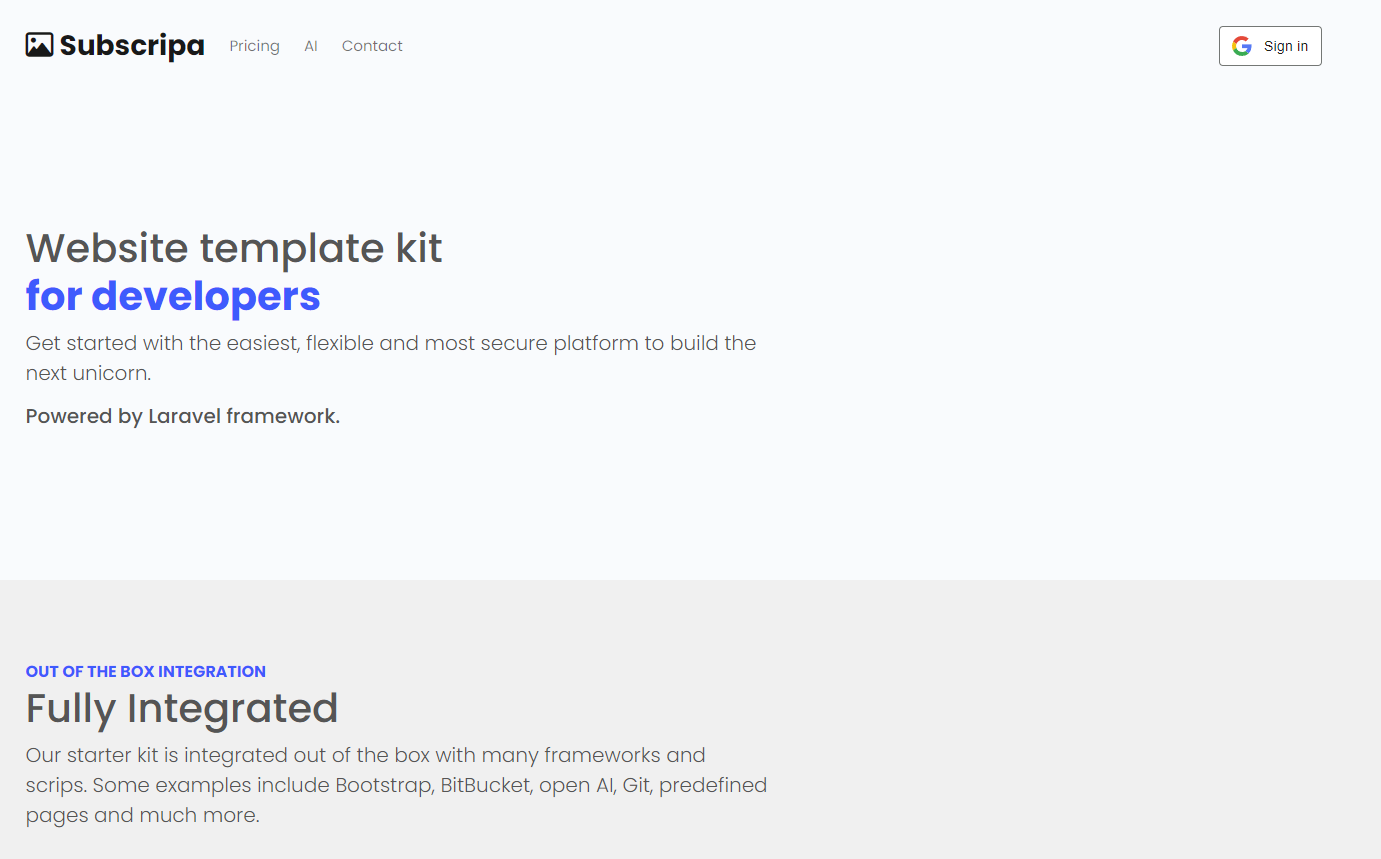The height and width of the screenshot is (859, 1381).
Task: Click the 'Sign in' label text
Action: coord(1286,46)
